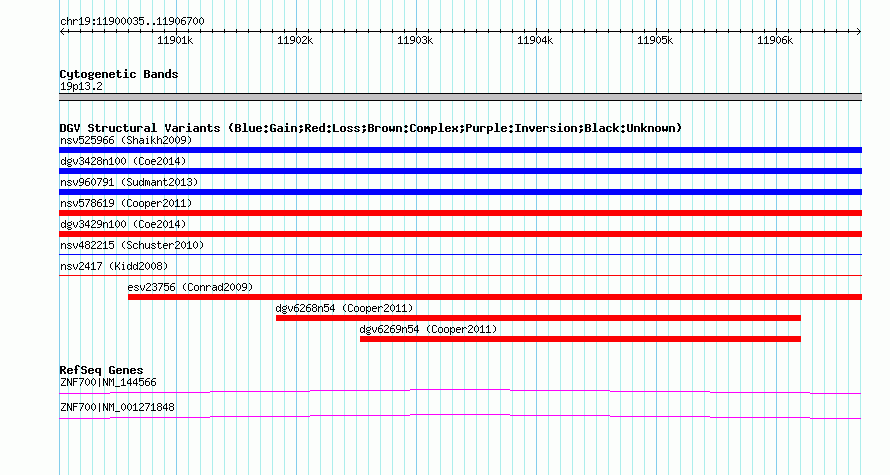Click the blue gain bar for nsv960791

[460, 192]
